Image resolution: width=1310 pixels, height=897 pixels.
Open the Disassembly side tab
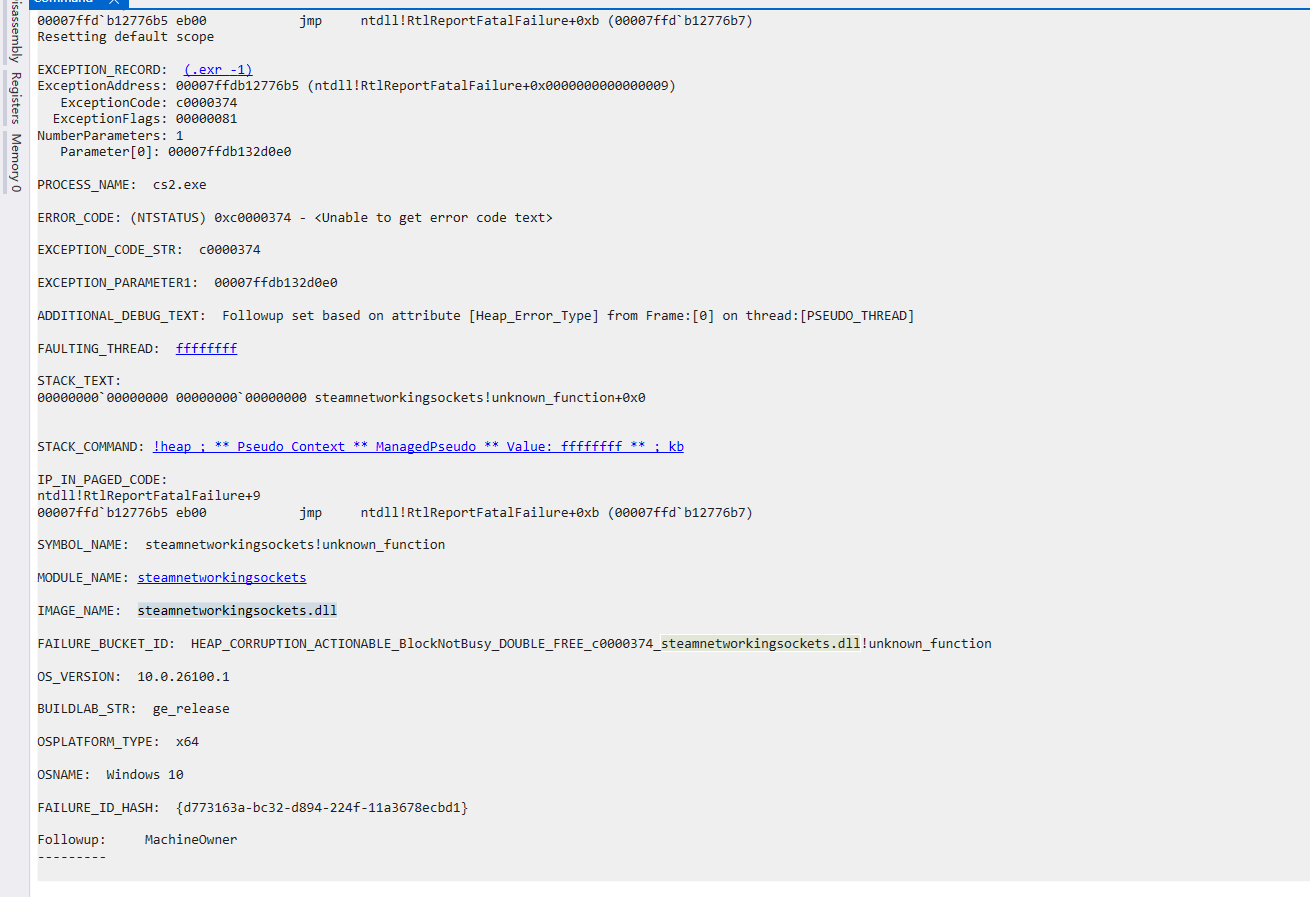point(15,32)
